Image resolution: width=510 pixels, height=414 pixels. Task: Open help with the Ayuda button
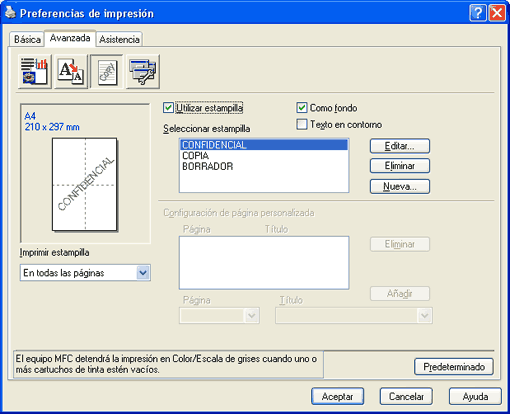coord(475,396)
